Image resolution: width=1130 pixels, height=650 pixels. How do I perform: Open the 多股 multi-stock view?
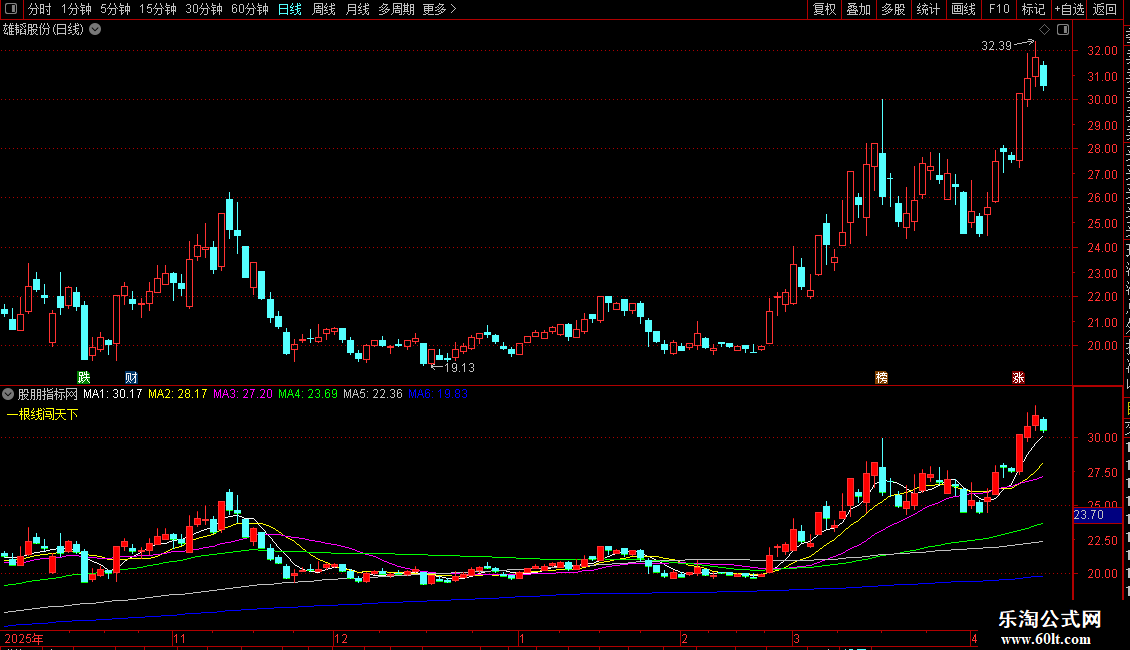pos(893,9)
